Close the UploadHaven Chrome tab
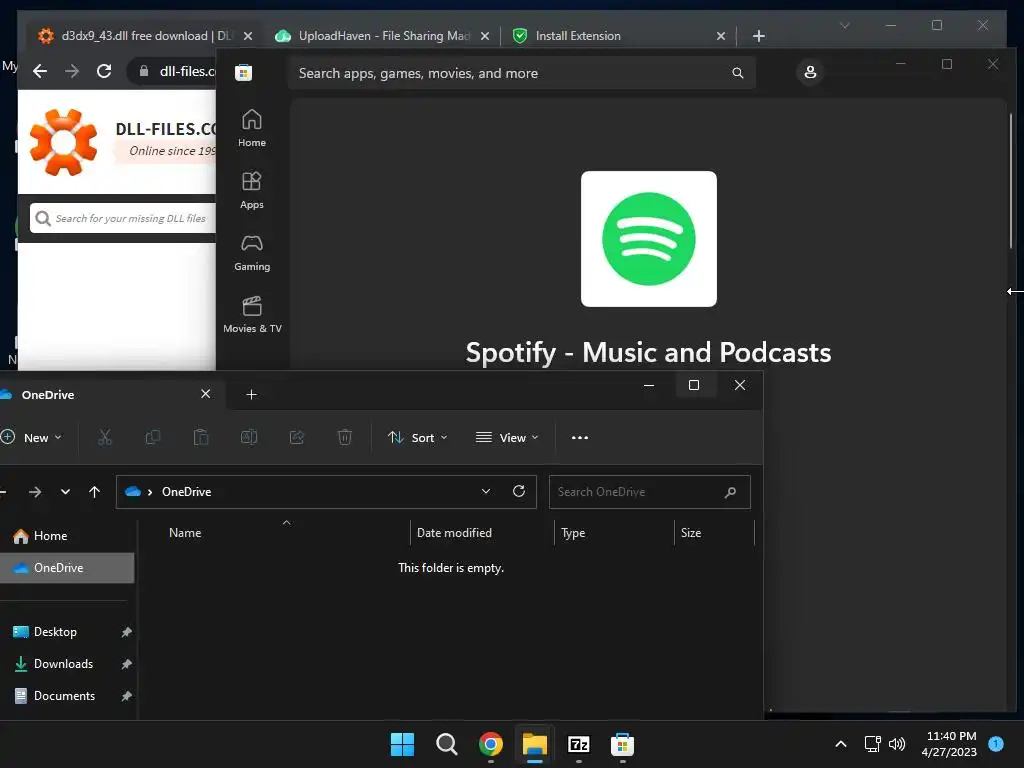The image size is (1024, 768). [x=485, y=36]
